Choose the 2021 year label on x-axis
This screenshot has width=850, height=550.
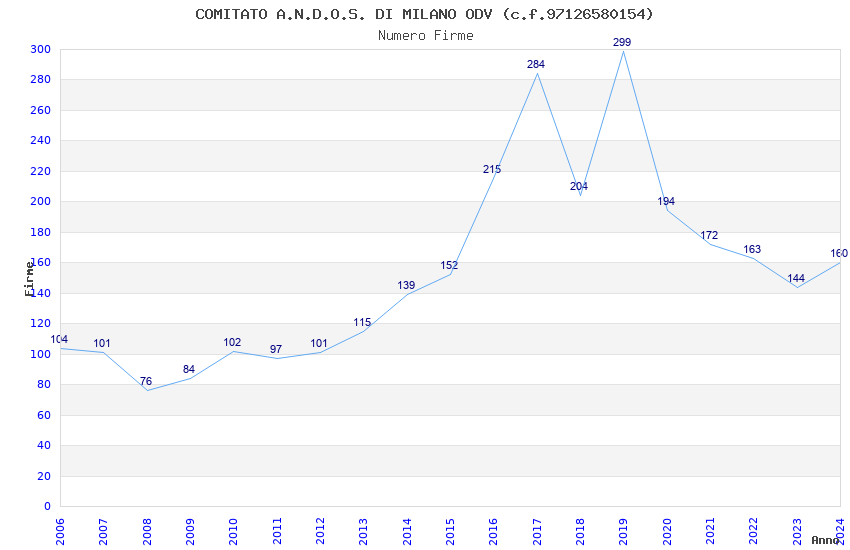(711, 532)
